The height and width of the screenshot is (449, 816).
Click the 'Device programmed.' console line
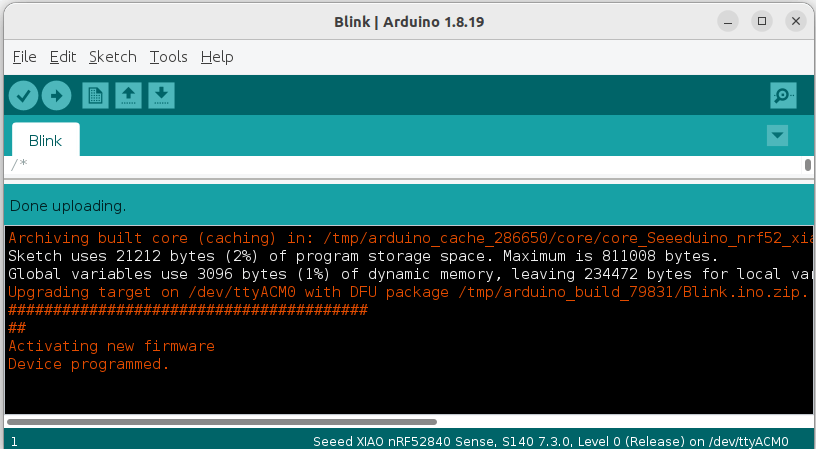coord(89,364)
